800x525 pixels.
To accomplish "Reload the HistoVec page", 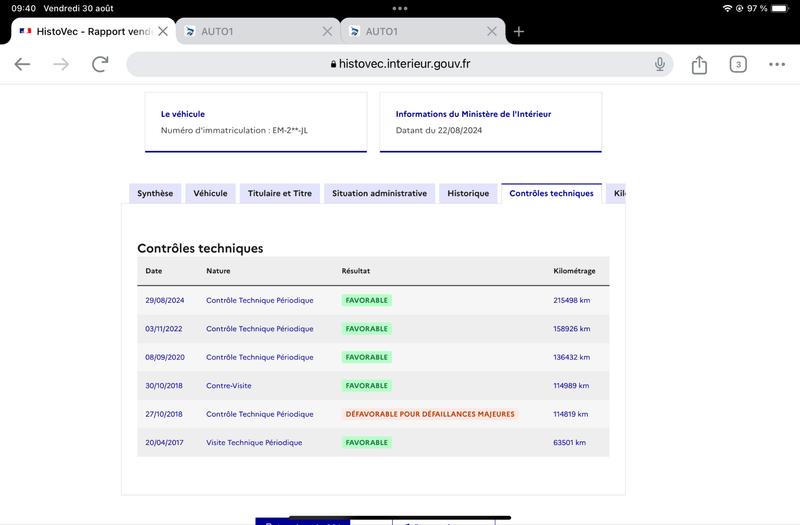I will click(x=100, y=64).
